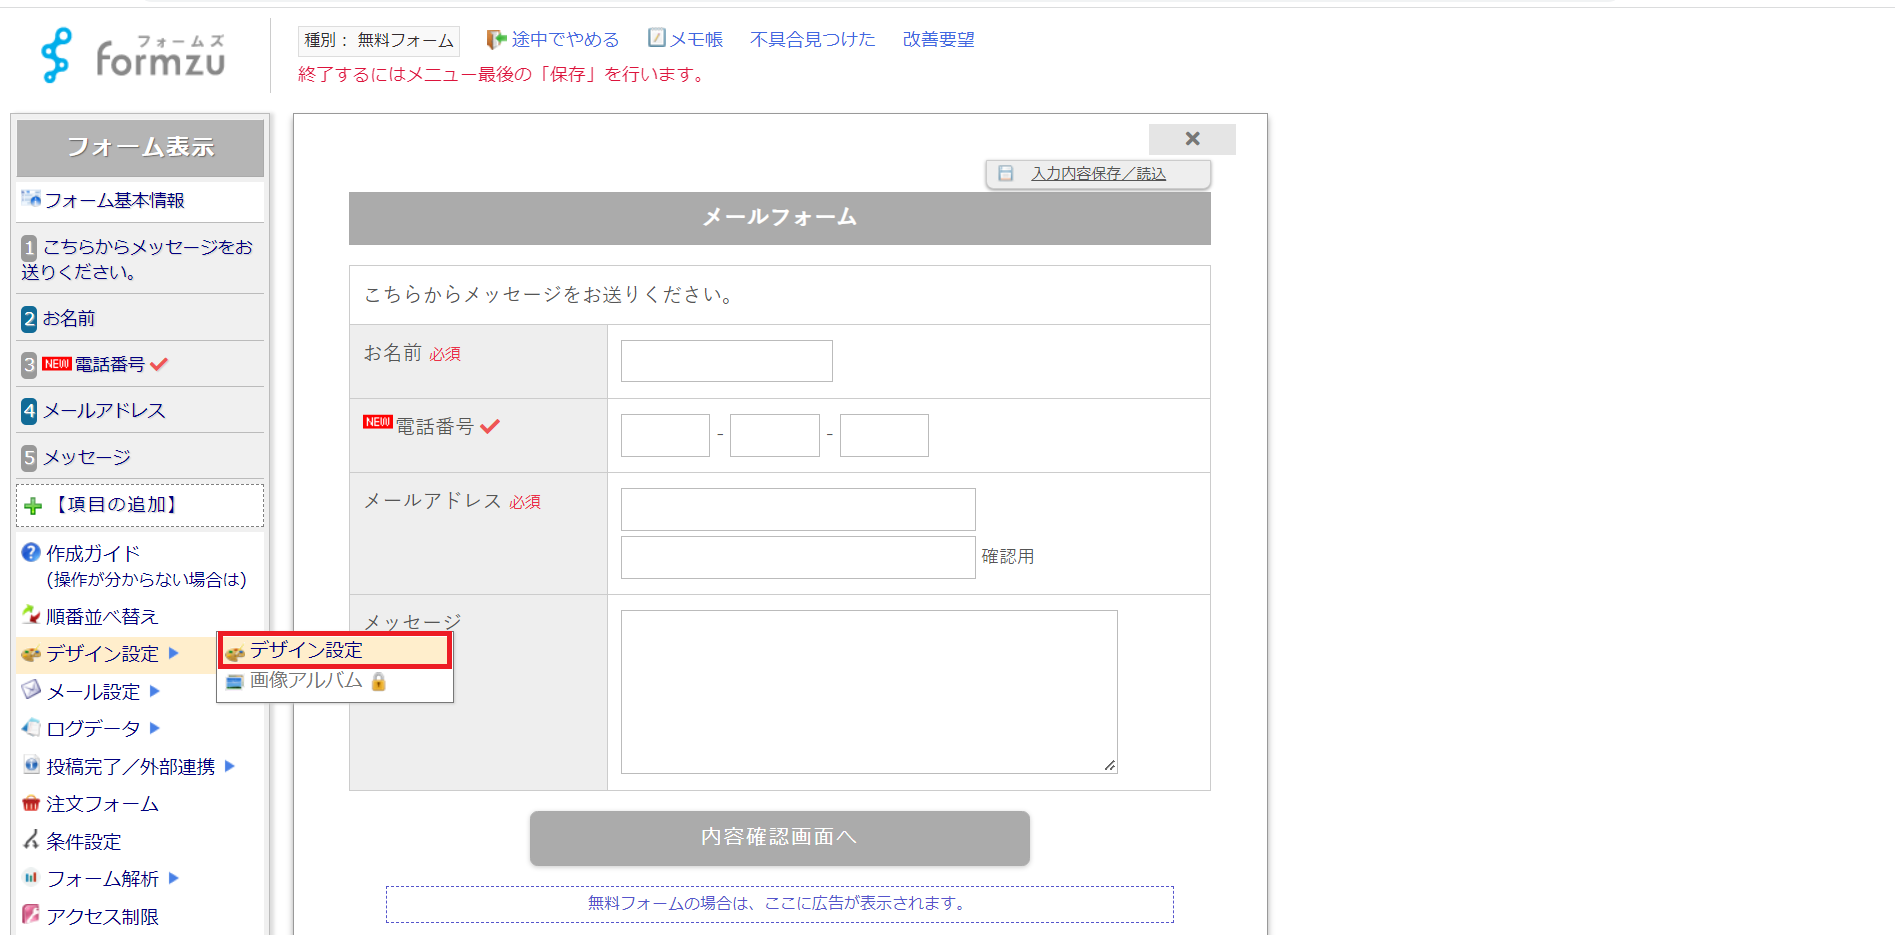Image resolution: width=1895 pixels, height=935 pixels.
Task: Click the exit icon beside 途中でやめる
Action: pos(495,39)
